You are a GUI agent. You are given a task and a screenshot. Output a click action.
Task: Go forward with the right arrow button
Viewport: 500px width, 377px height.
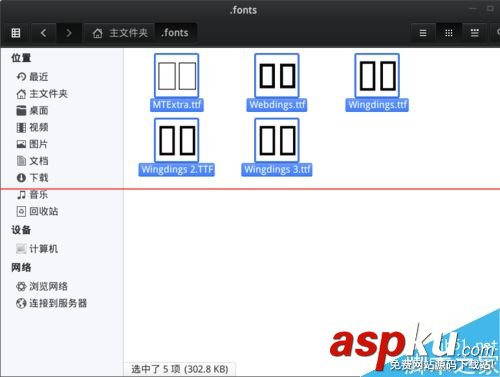(69, 33)
